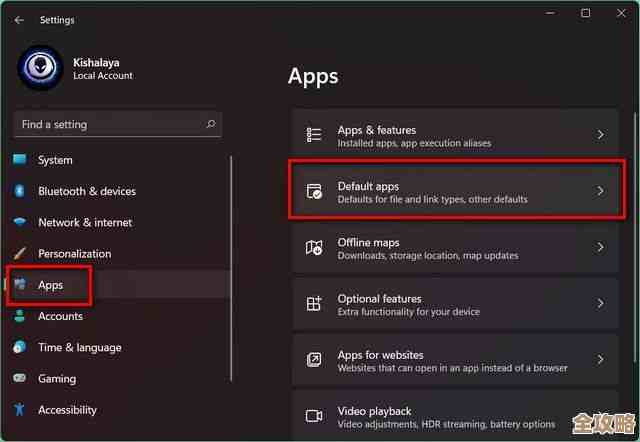Close the Settings window
Image resolution: width=640 pixels, height=442 pixels.
(x=621, y=13)
